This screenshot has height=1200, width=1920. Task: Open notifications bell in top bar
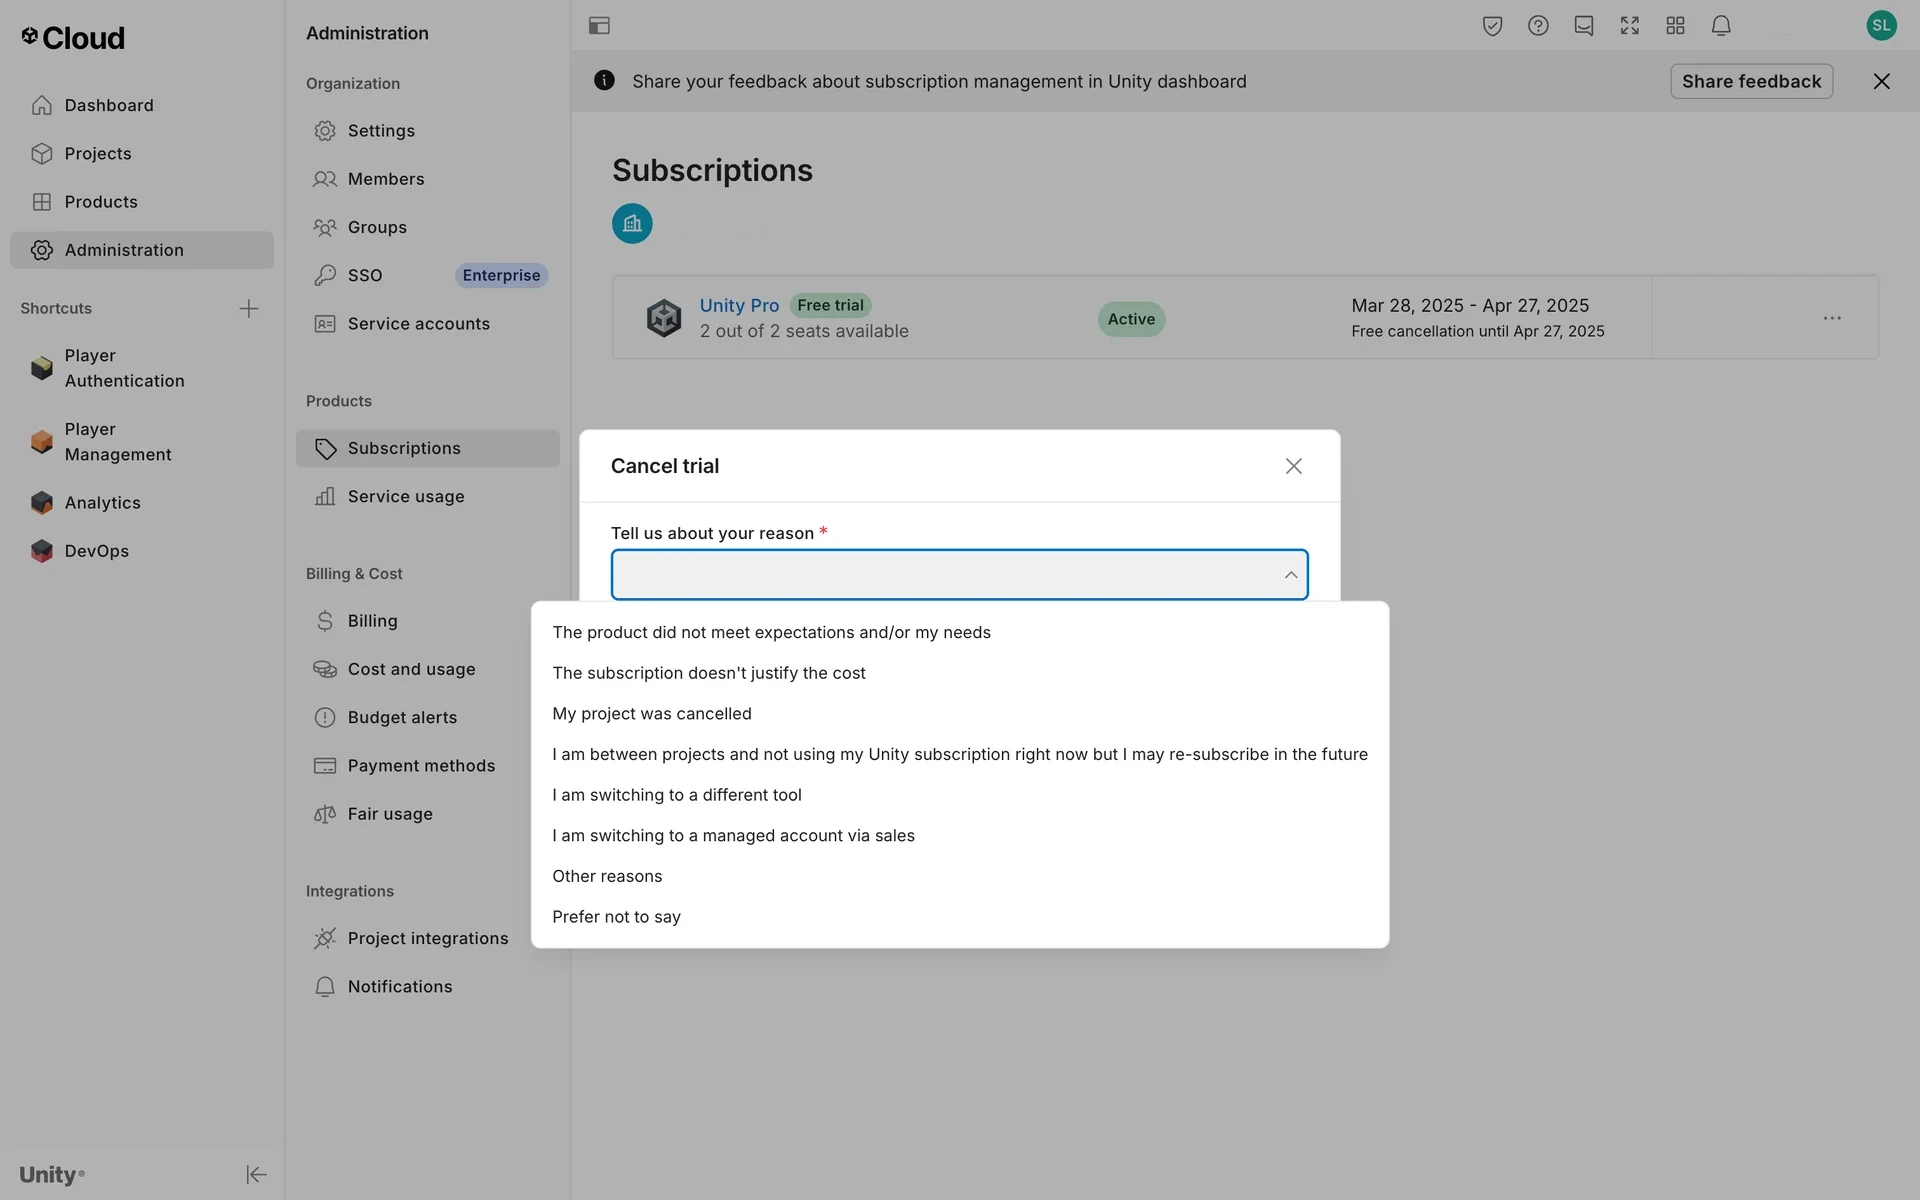(1721, 26)
